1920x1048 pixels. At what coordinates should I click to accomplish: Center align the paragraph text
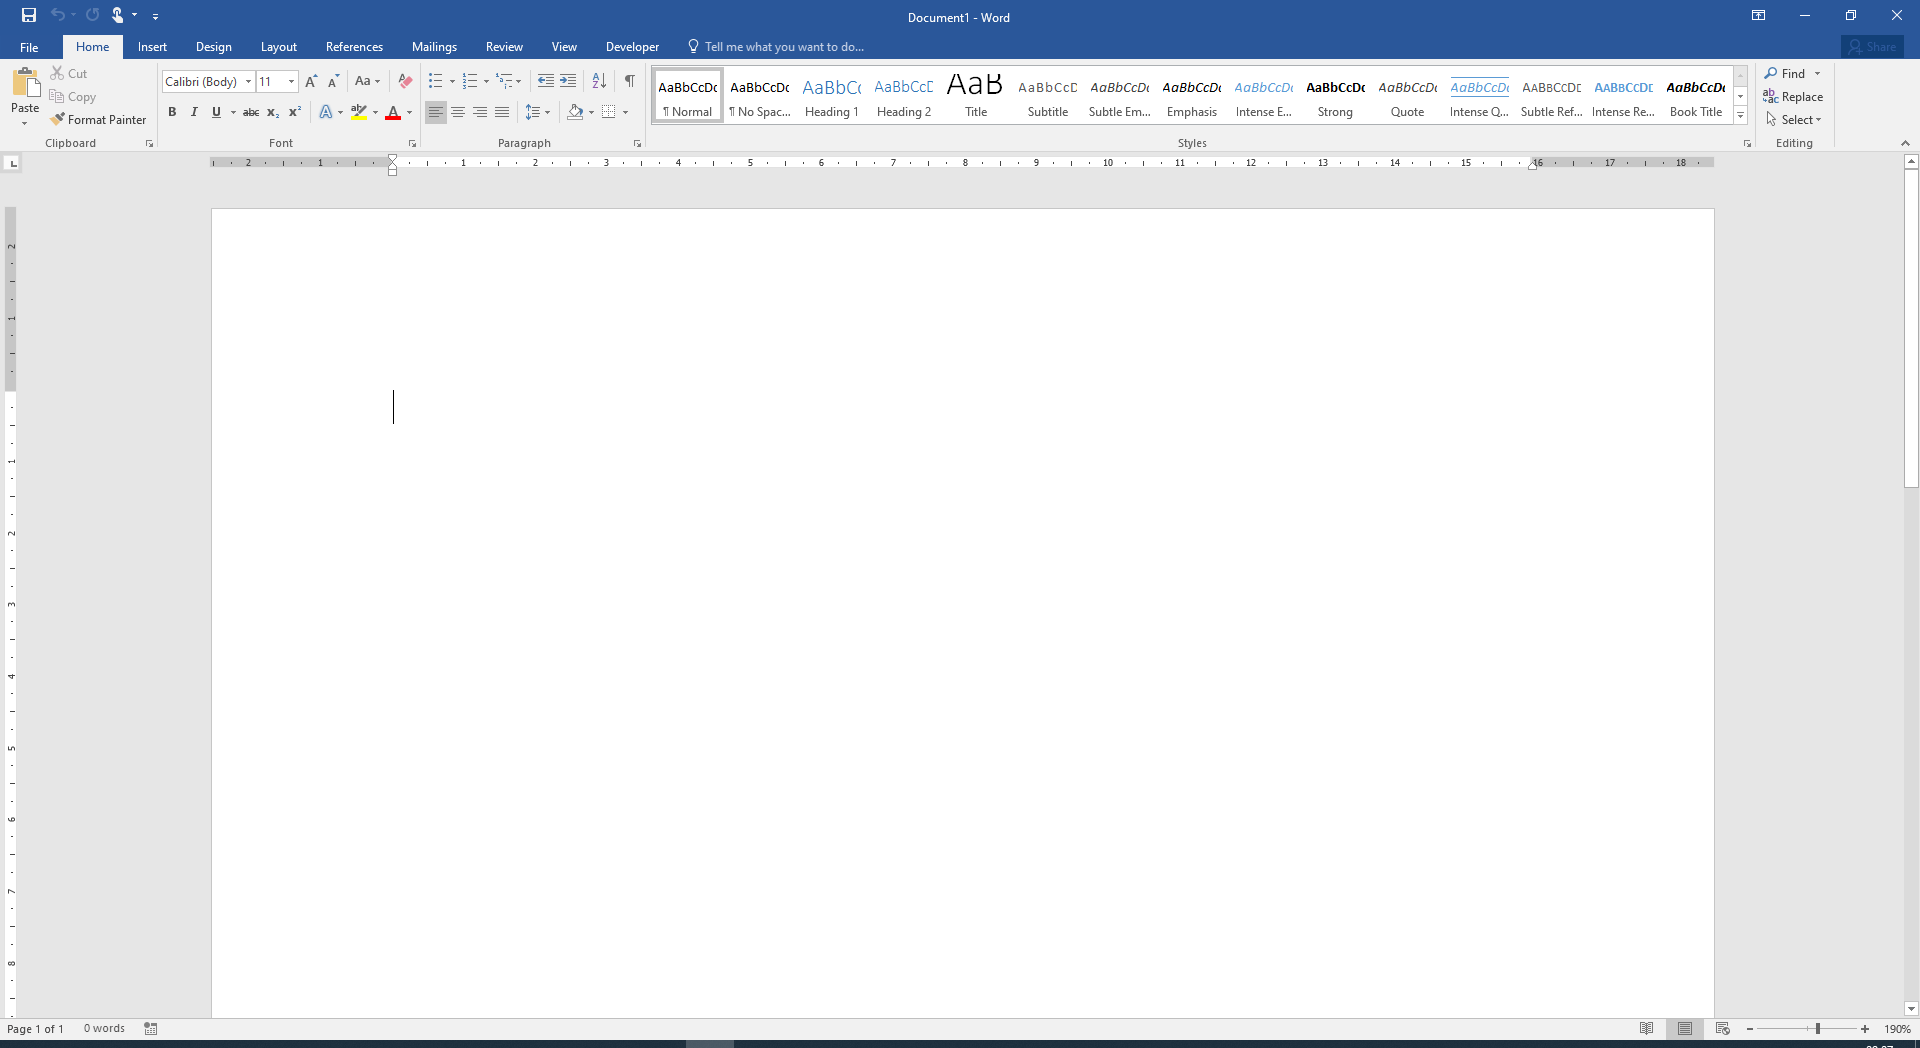(458, 112)
